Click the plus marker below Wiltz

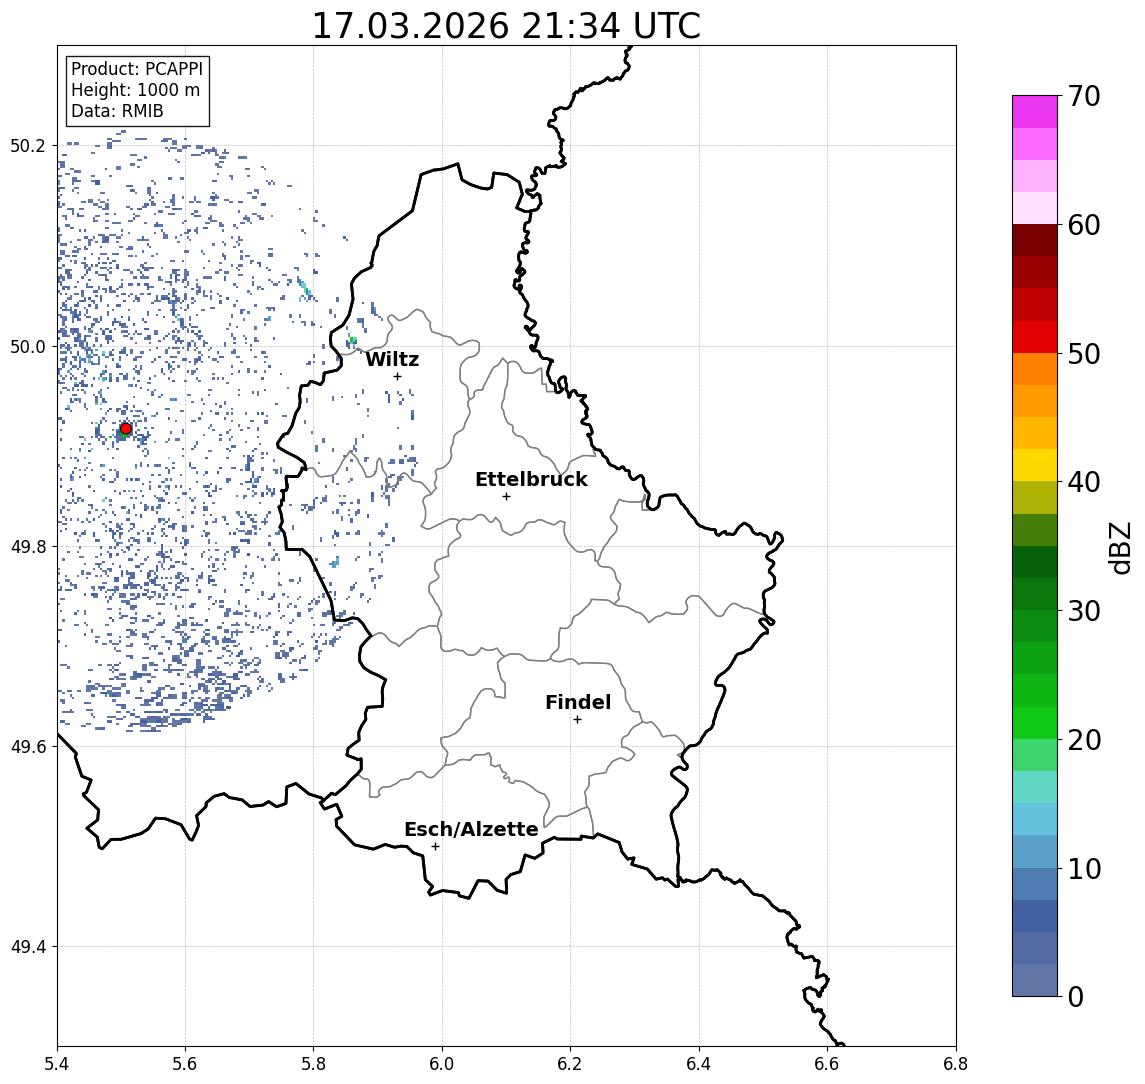pyautogui.click(x=397, y=376)
